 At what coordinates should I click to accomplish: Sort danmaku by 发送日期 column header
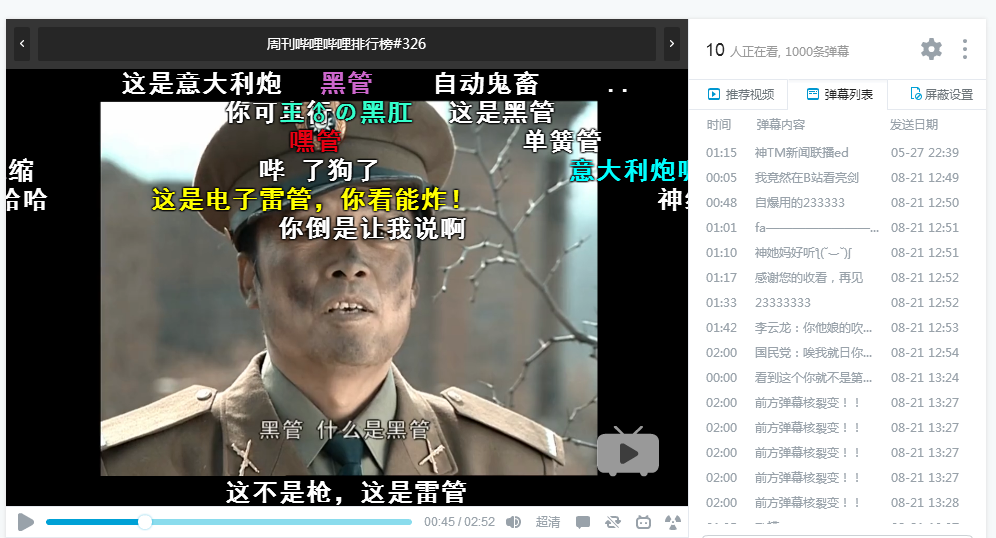pyautogui.click(x=913, y=125)
